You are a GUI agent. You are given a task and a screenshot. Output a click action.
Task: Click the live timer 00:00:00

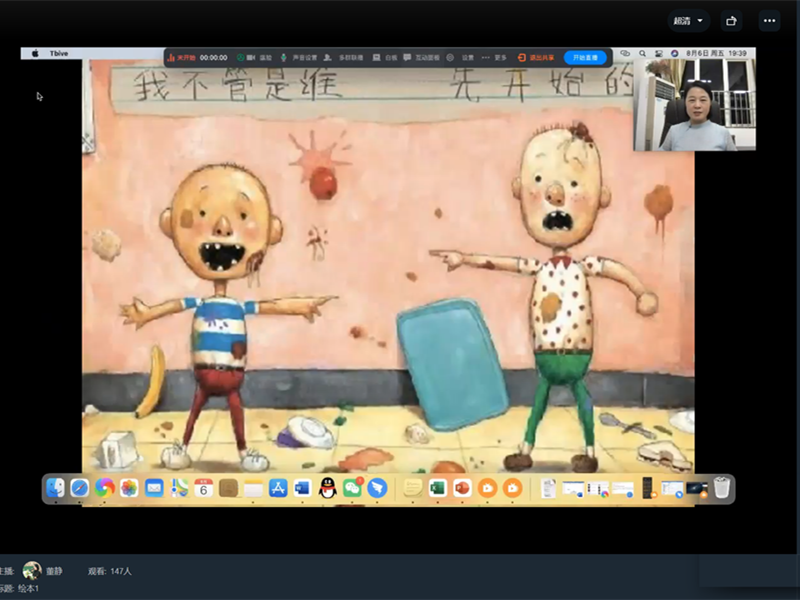(x=213, y=58)
